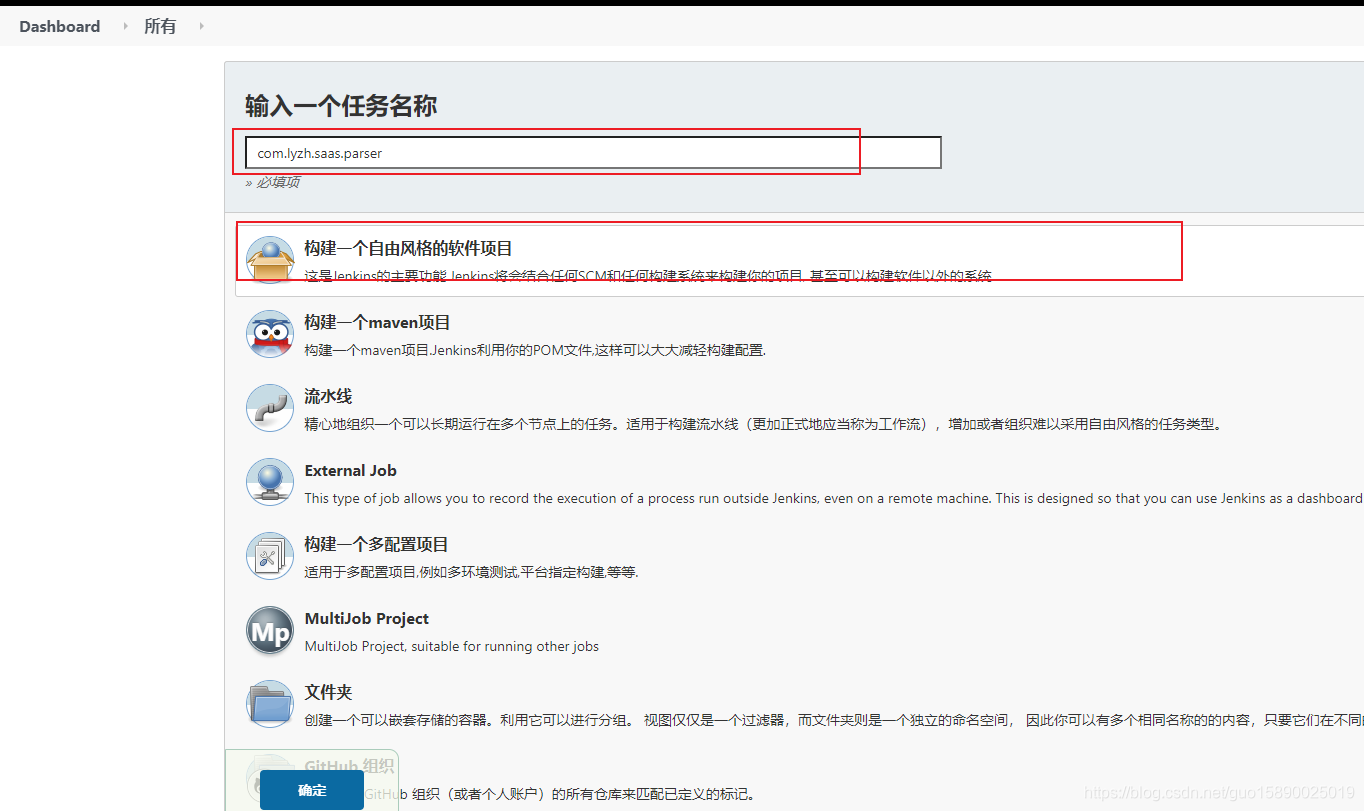1364x811 pixels.
Task: Select 文件夹 item title
Action: coord(328,692)
